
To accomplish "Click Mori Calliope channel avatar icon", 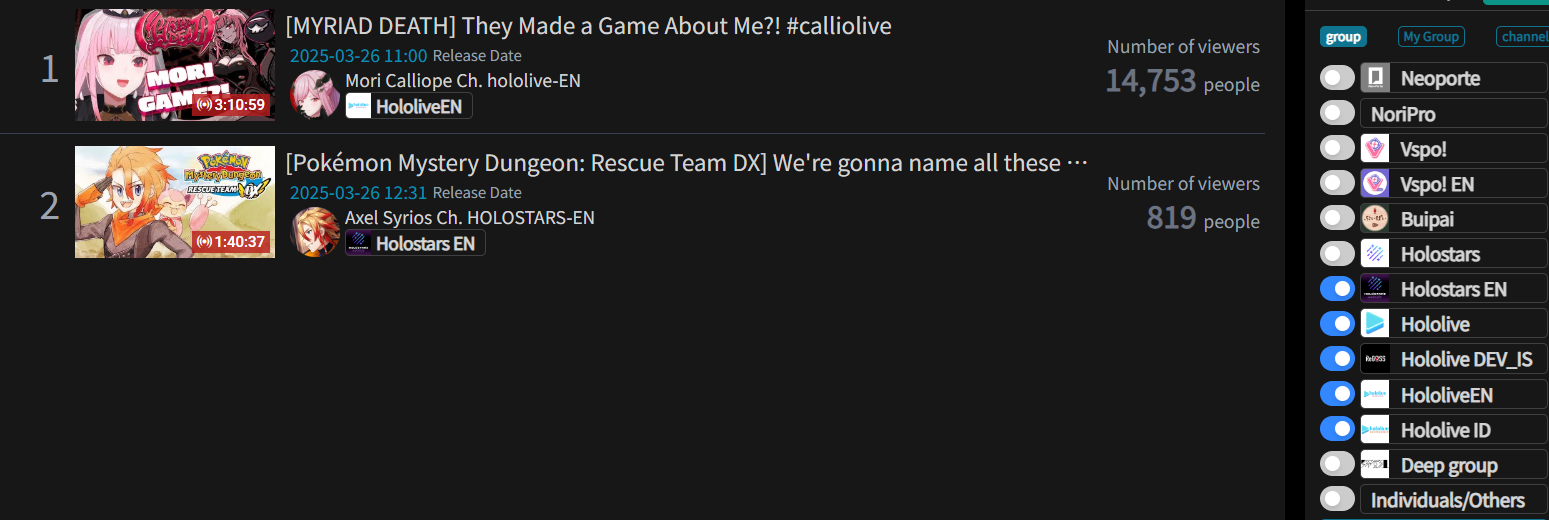I will click(315, 95).
